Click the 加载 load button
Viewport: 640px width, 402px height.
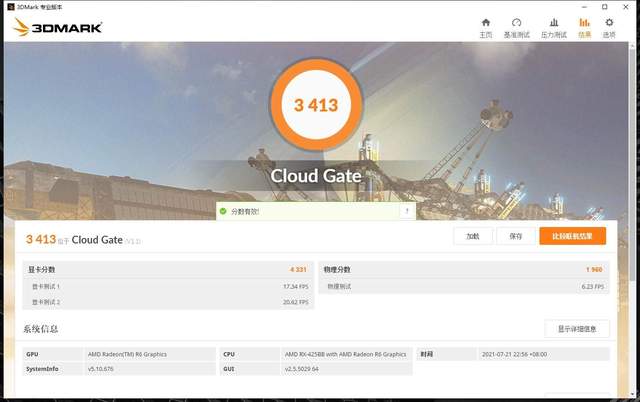[473, 236]
